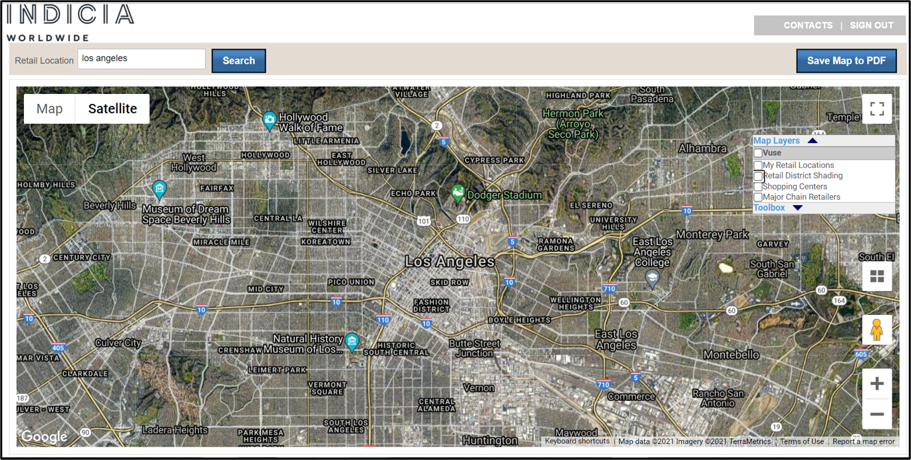Click the LEIMERT PARK label
911x460 pixels.
click(x=277, y=369)
